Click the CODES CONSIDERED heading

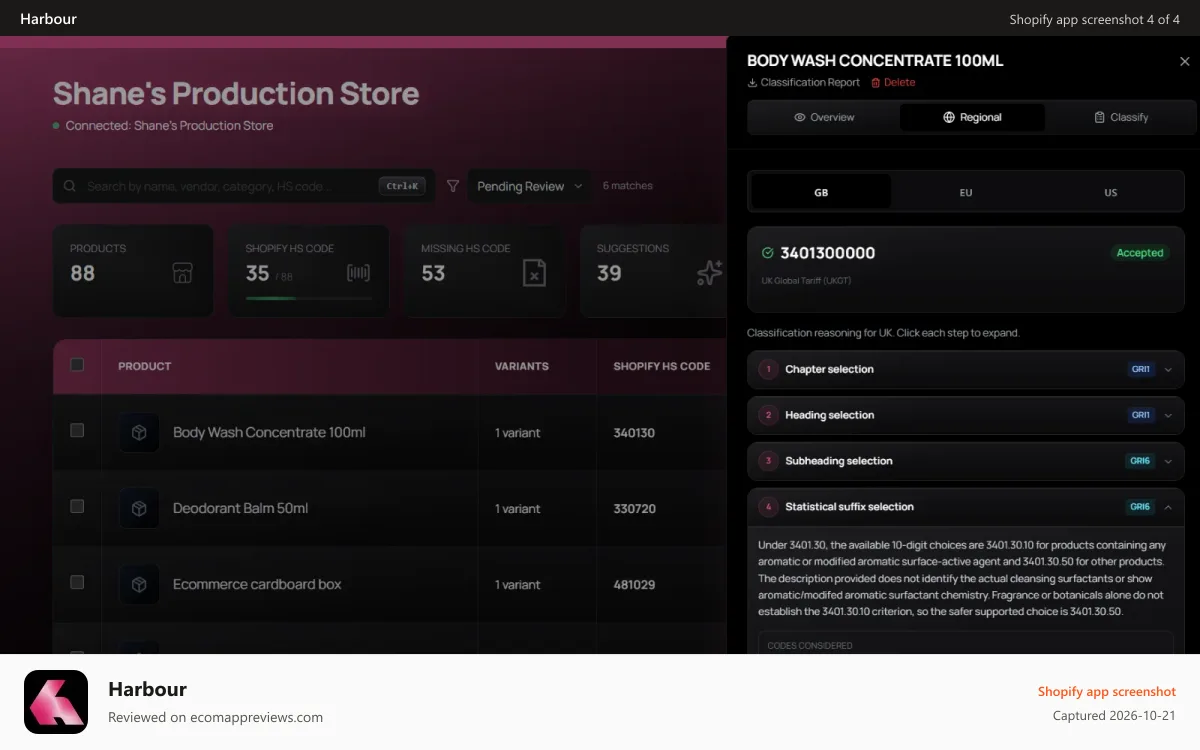(810, 646)
